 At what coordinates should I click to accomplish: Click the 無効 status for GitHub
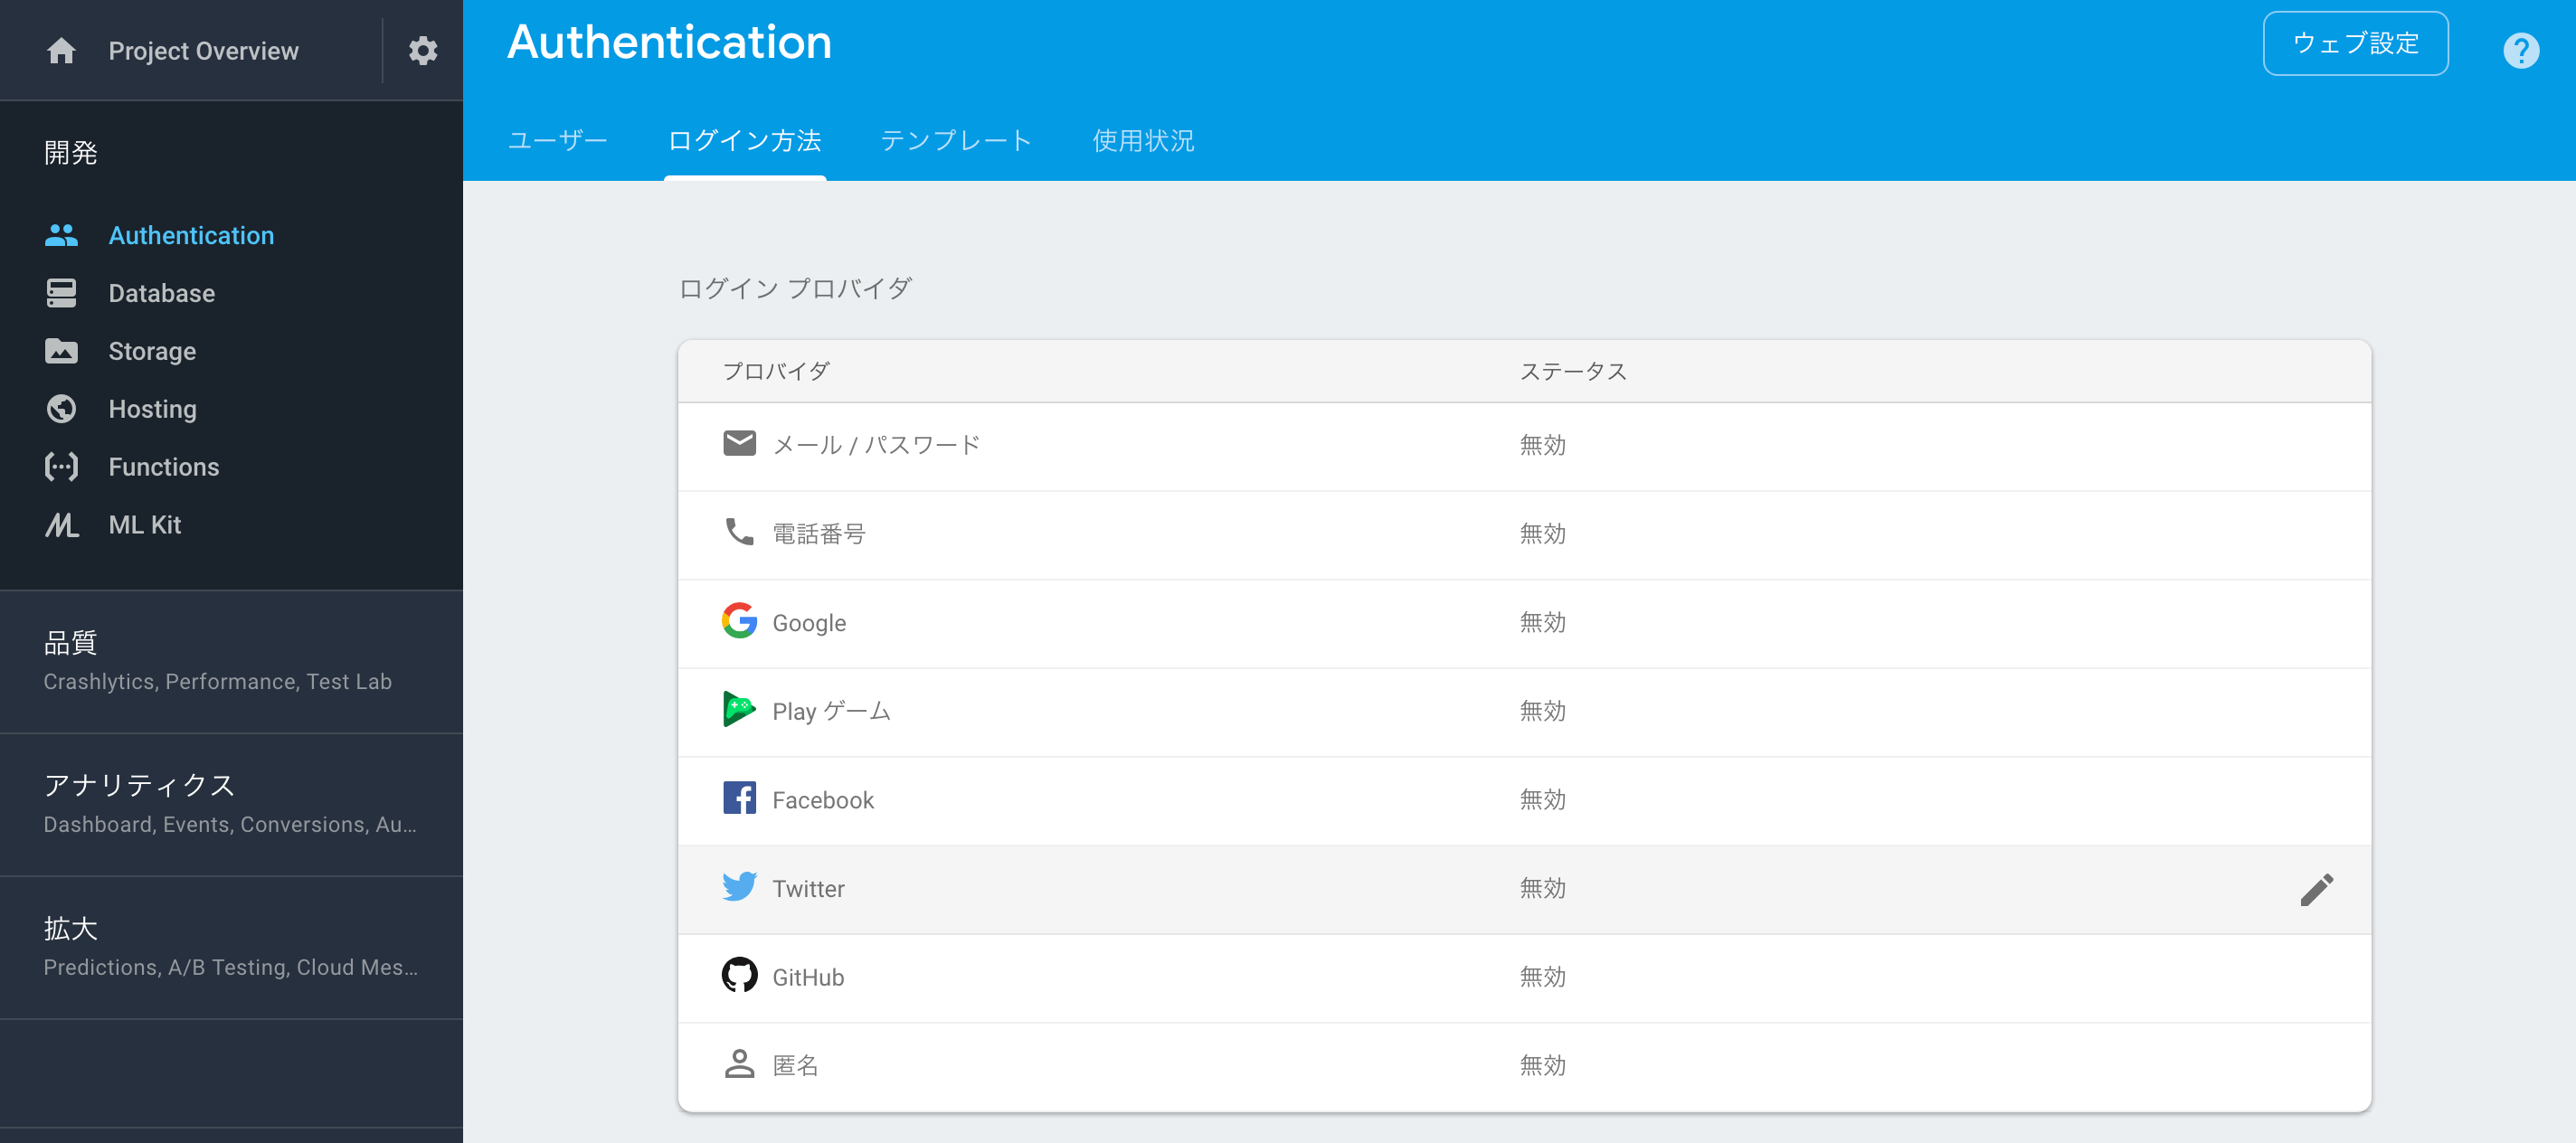point(1542,977)
